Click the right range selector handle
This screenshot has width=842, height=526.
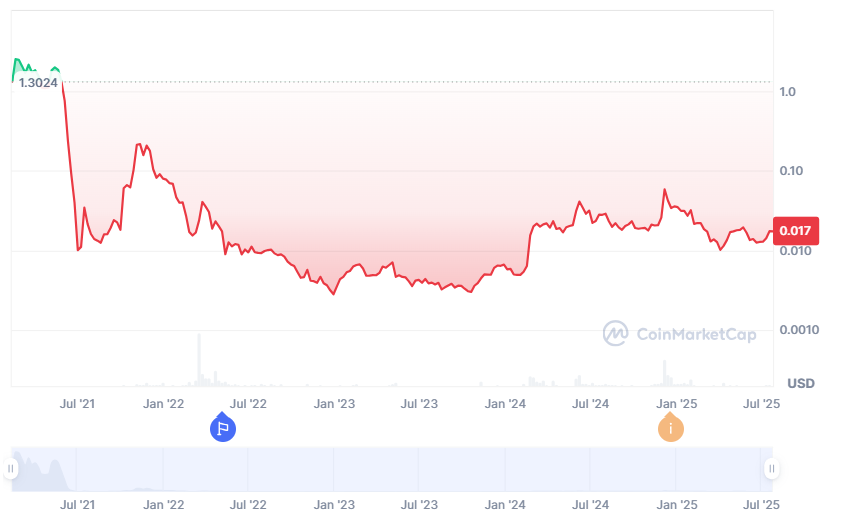771,469
